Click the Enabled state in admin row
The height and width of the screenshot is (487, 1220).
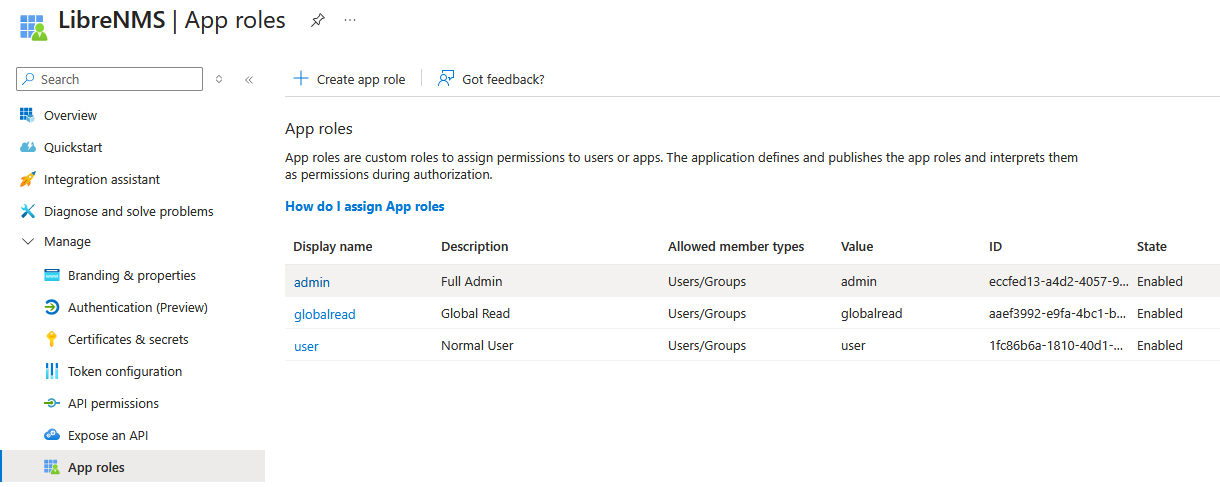(x=1160, y=281)
